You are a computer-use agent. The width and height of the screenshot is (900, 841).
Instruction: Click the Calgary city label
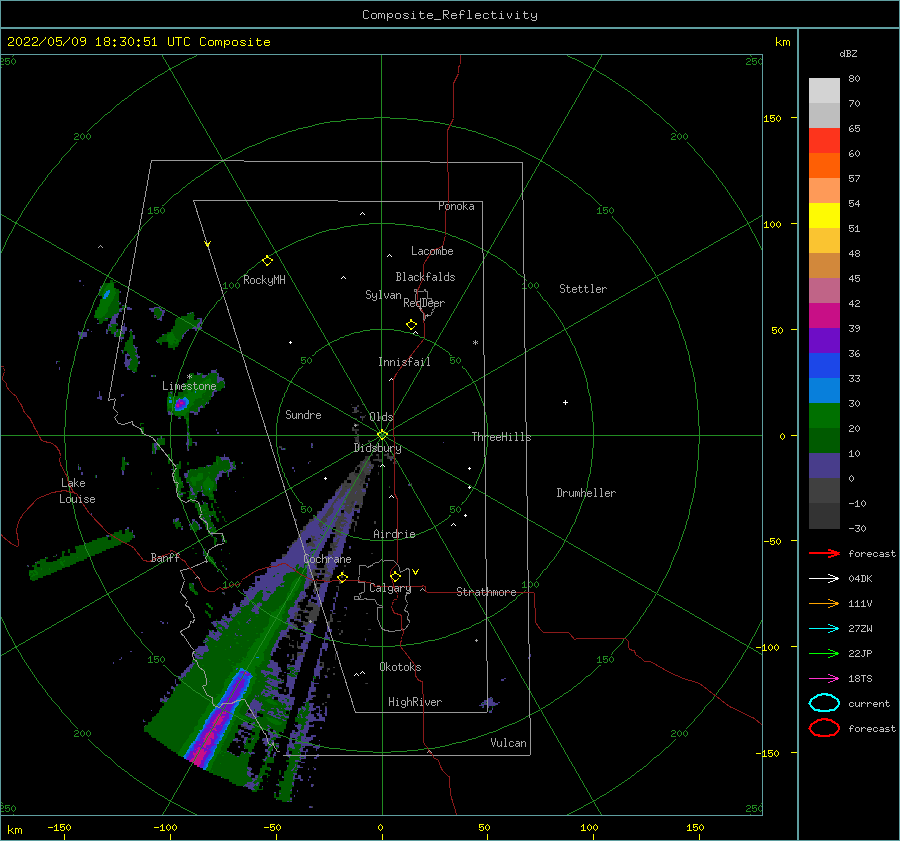coord(390,588)
